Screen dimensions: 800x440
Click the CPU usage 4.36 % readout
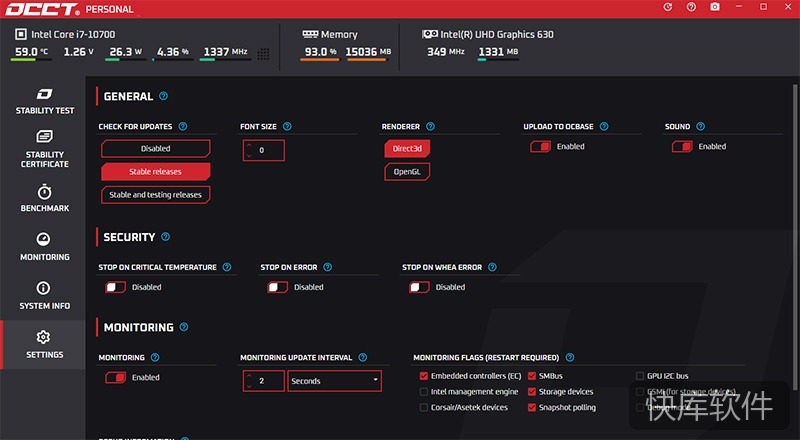173,52
